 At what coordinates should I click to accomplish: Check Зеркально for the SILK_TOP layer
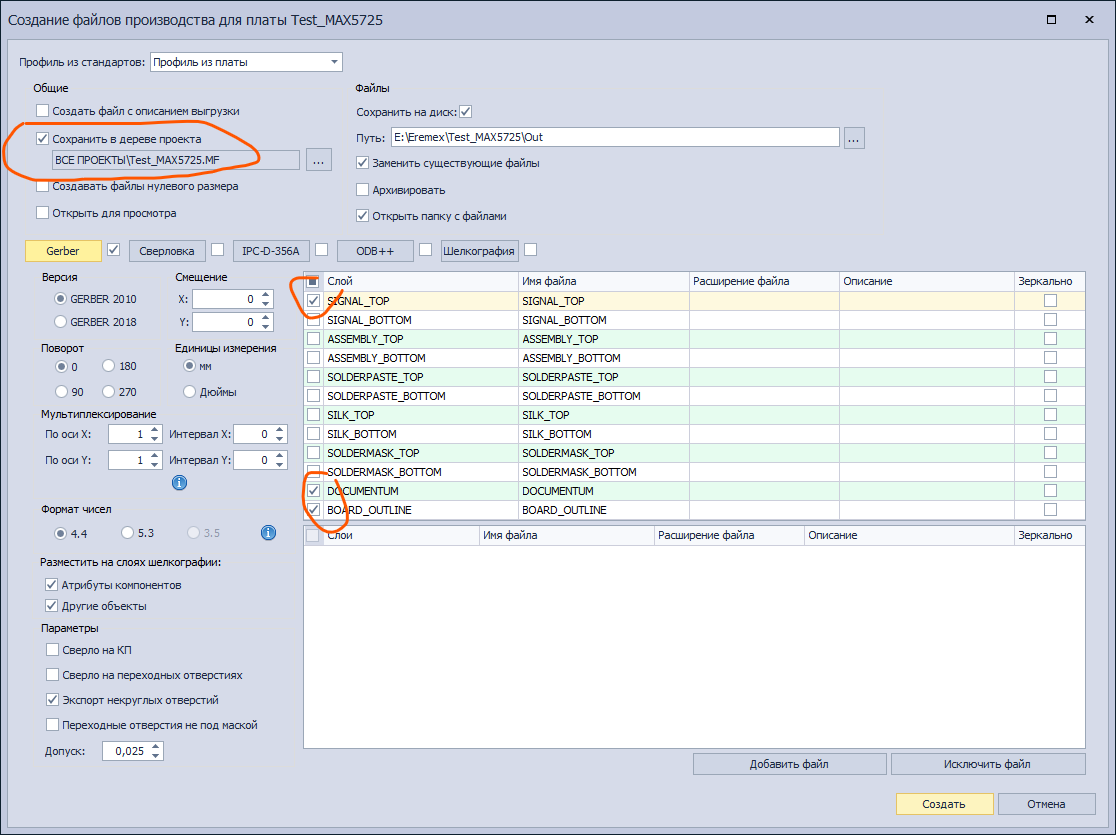click(x=1049, y=415)
